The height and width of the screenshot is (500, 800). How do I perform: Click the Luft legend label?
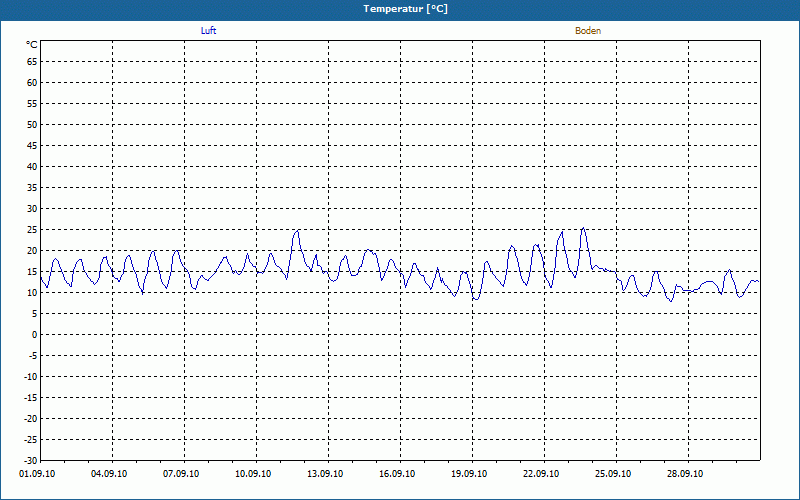(x=208, y=31)
